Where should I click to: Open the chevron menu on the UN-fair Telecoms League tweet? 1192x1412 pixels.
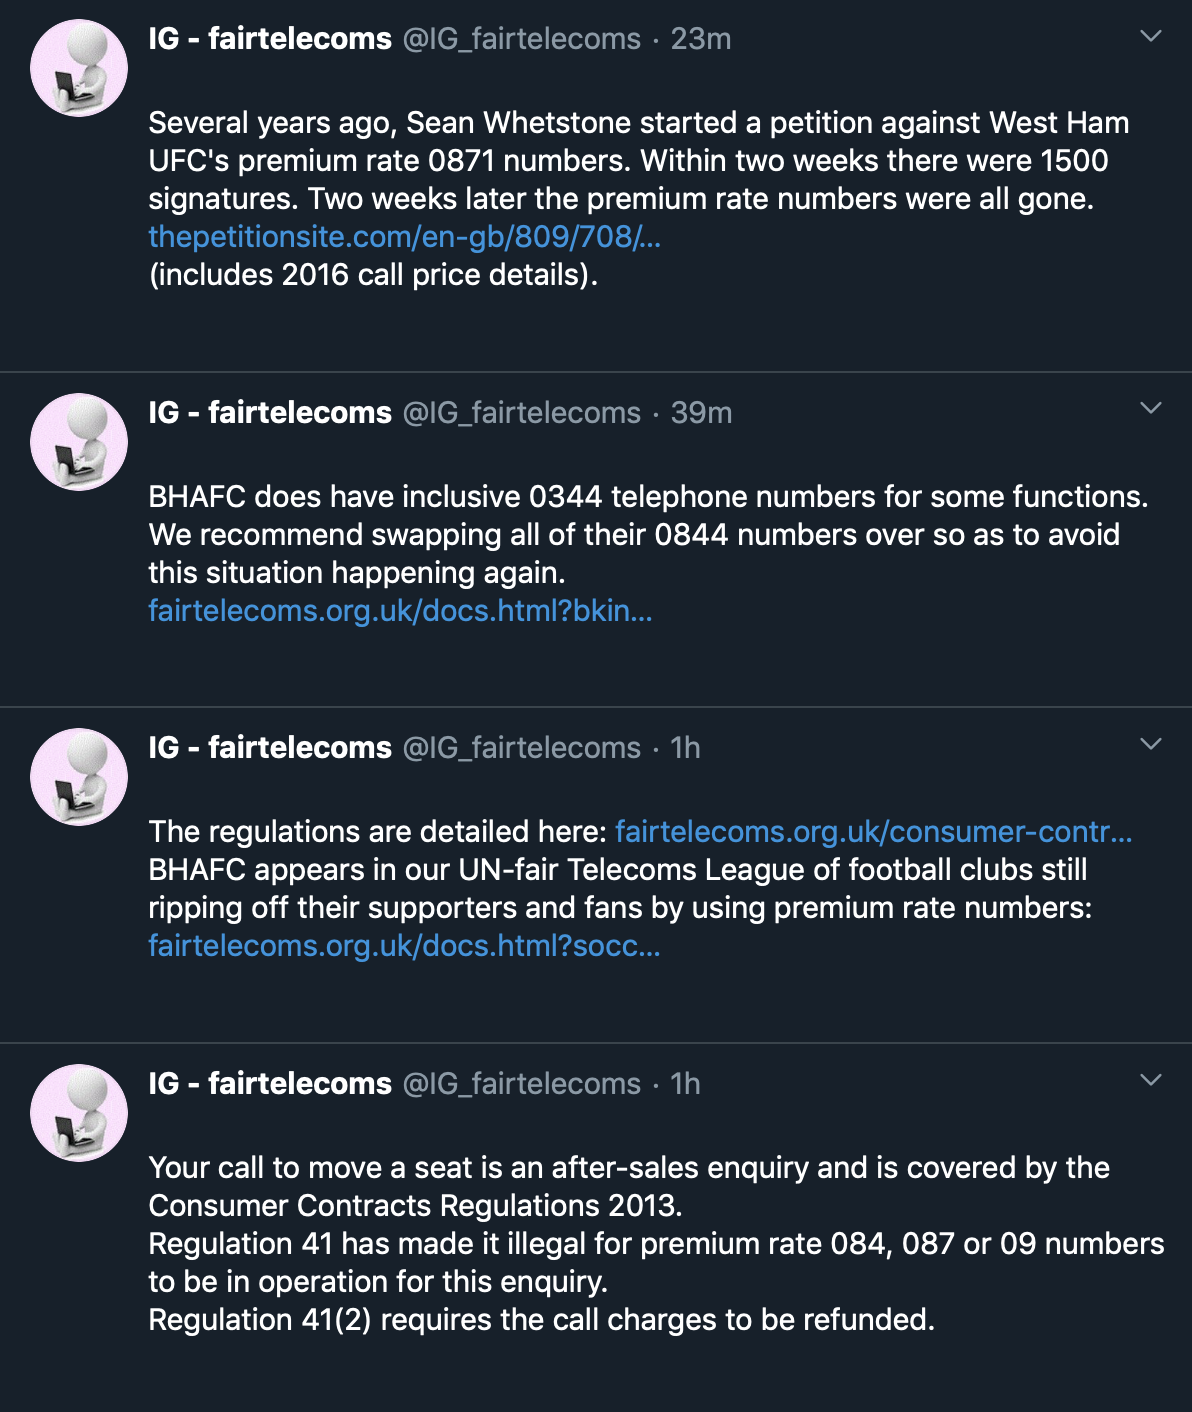[1151, 744]
